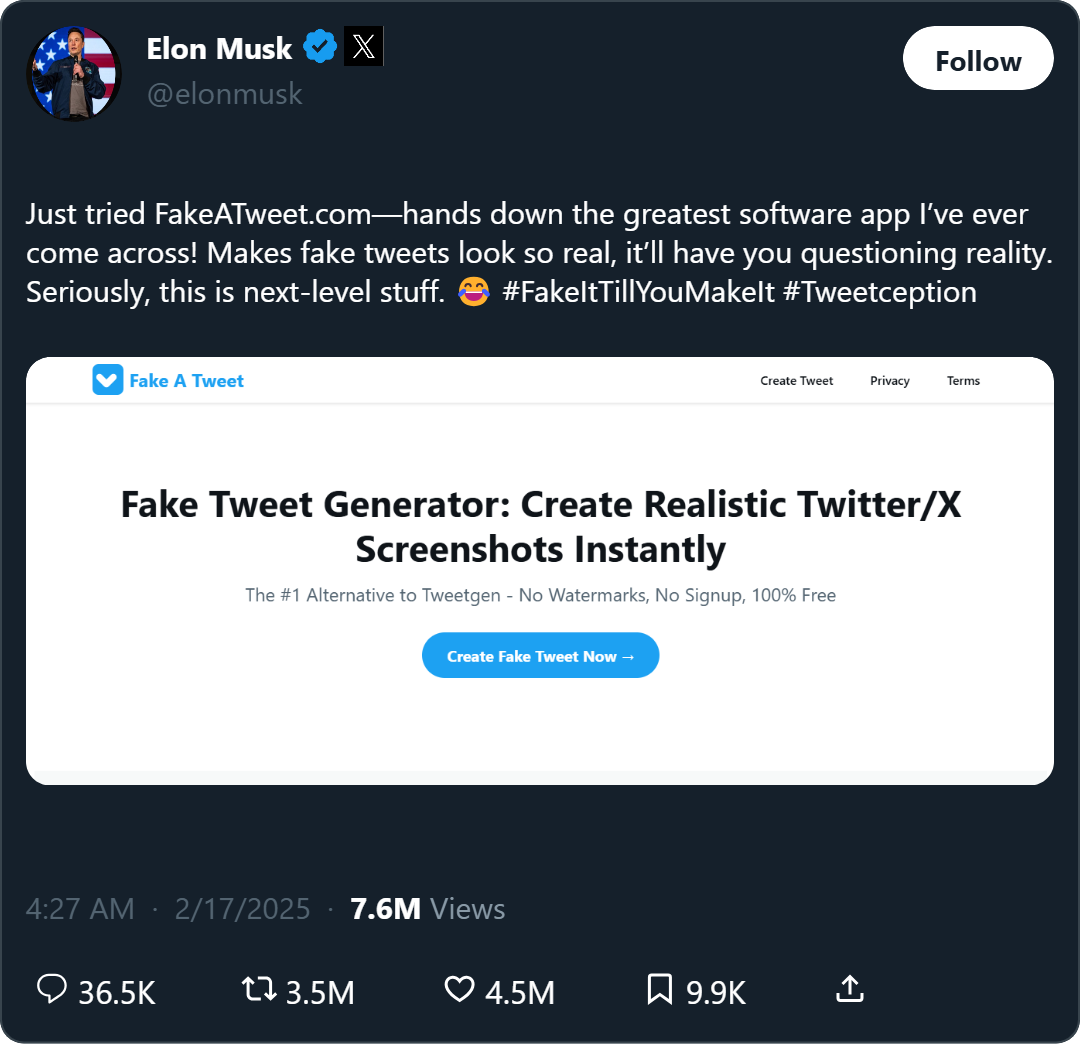Open the Create Tweet navigation item

point(796,381)
